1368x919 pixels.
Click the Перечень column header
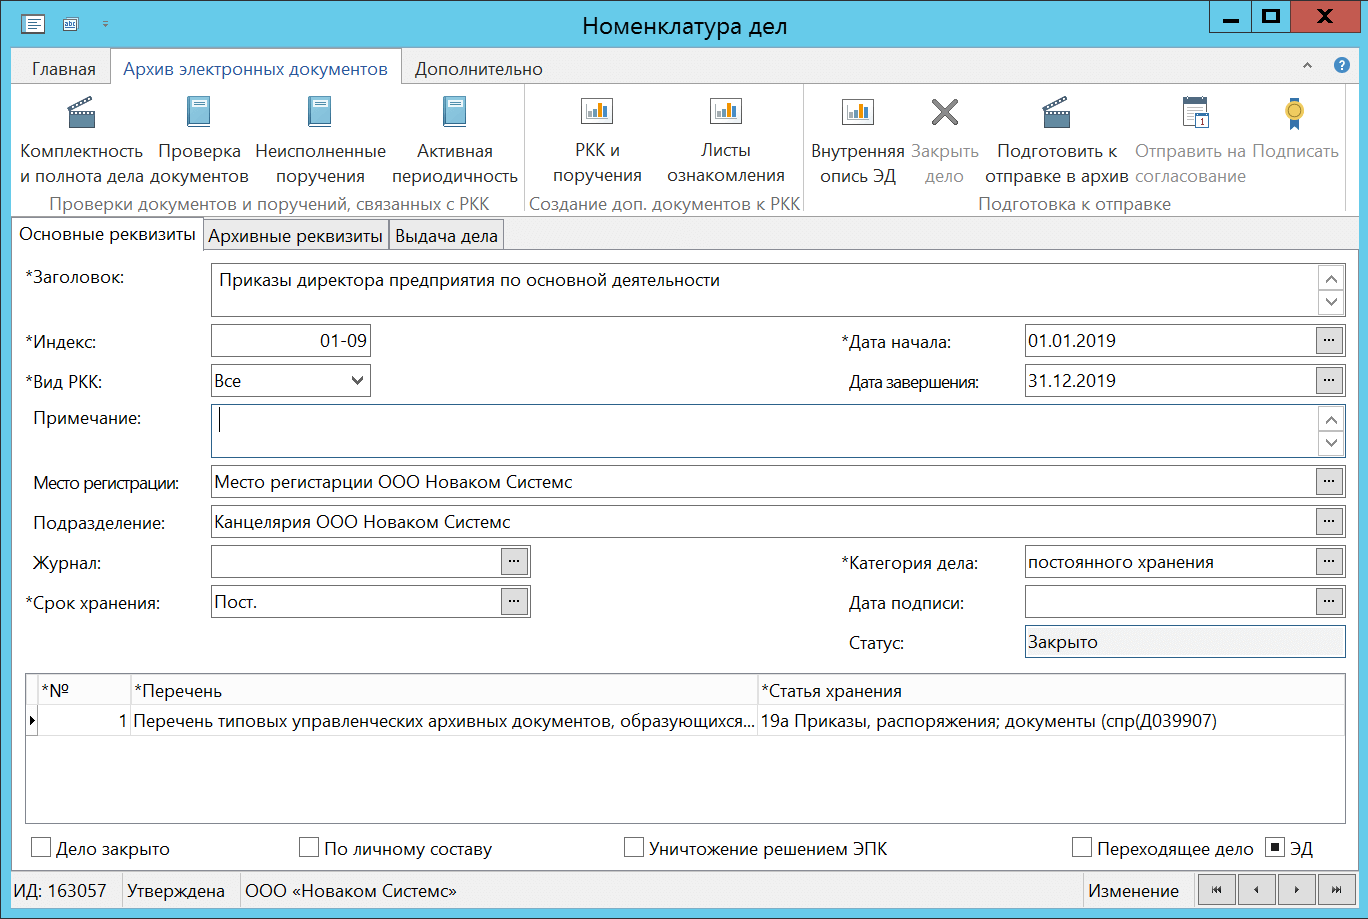coord(444,690)
